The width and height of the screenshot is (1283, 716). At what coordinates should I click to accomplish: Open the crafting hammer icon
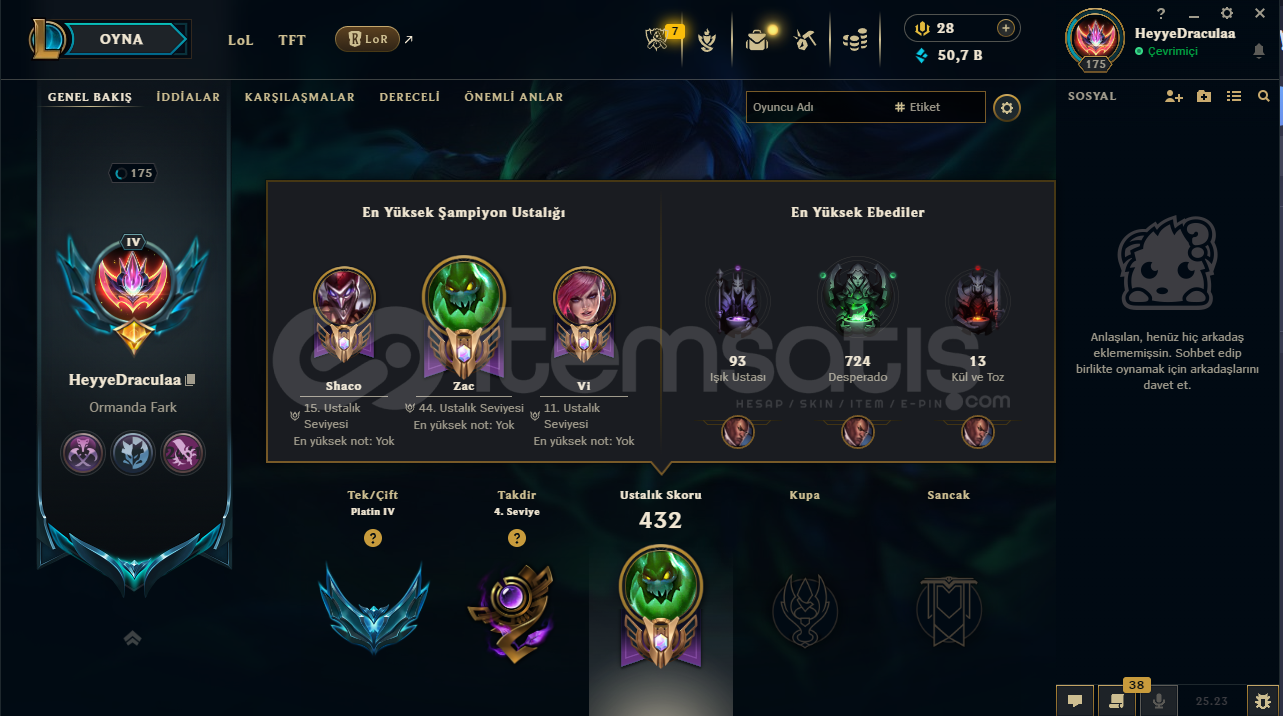pyautogui.click(x=806, y=40)
